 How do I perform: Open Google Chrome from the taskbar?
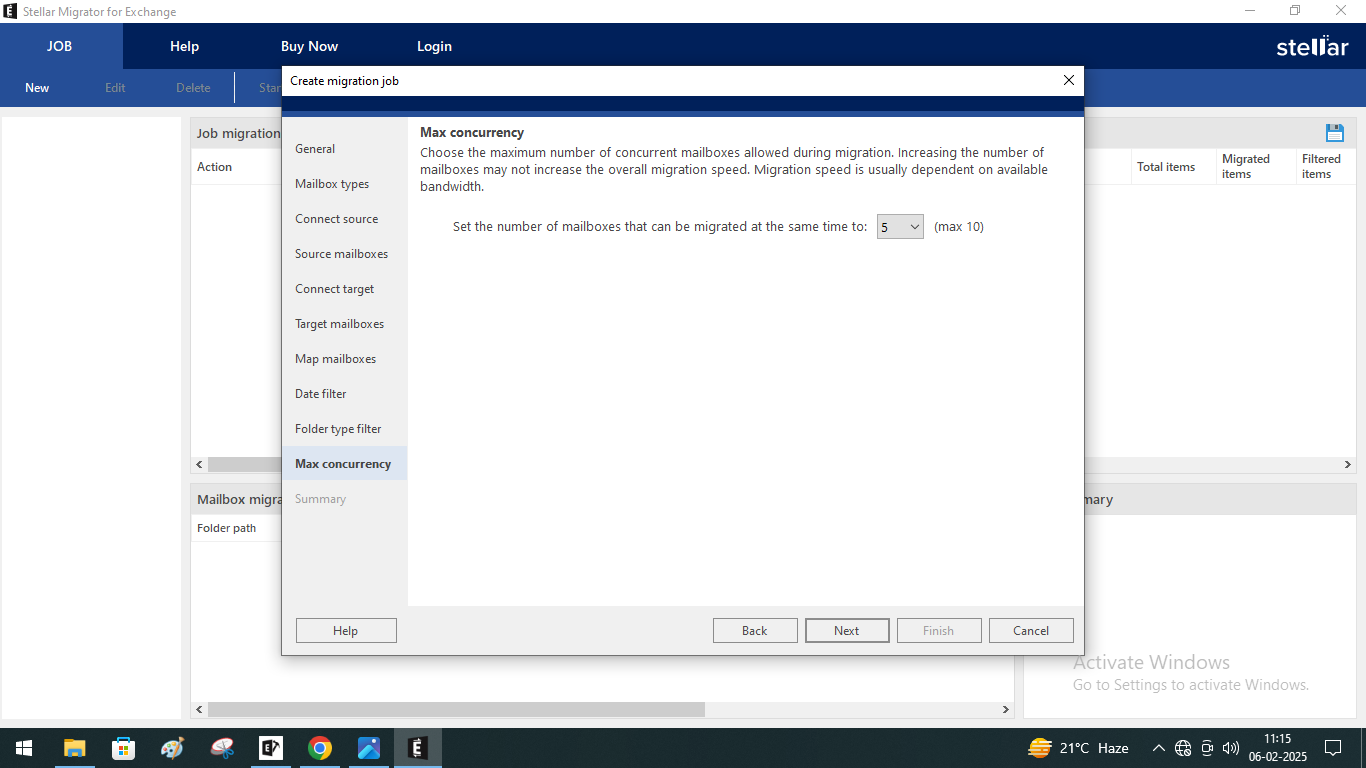click(319, 748)
